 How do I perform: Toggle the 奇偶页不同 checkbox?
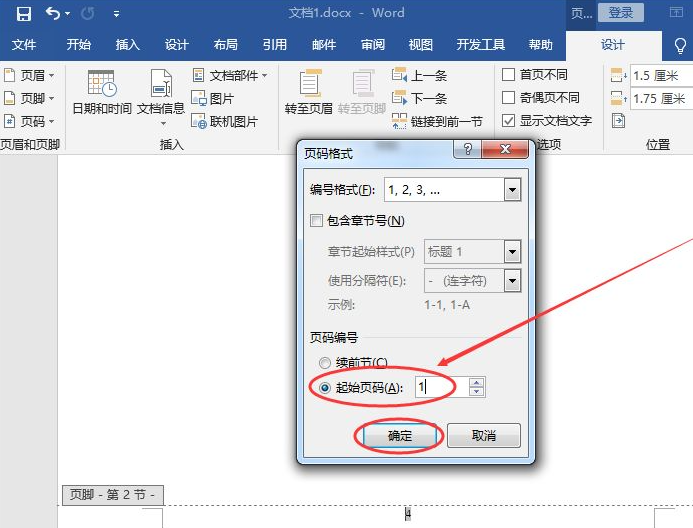coord(509,98)
